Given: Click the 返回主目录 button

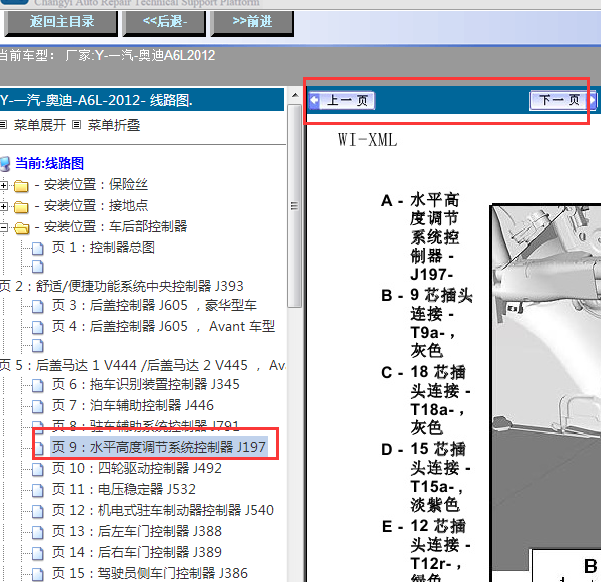Looking at the screenshot, I should (x=61, y=22).
